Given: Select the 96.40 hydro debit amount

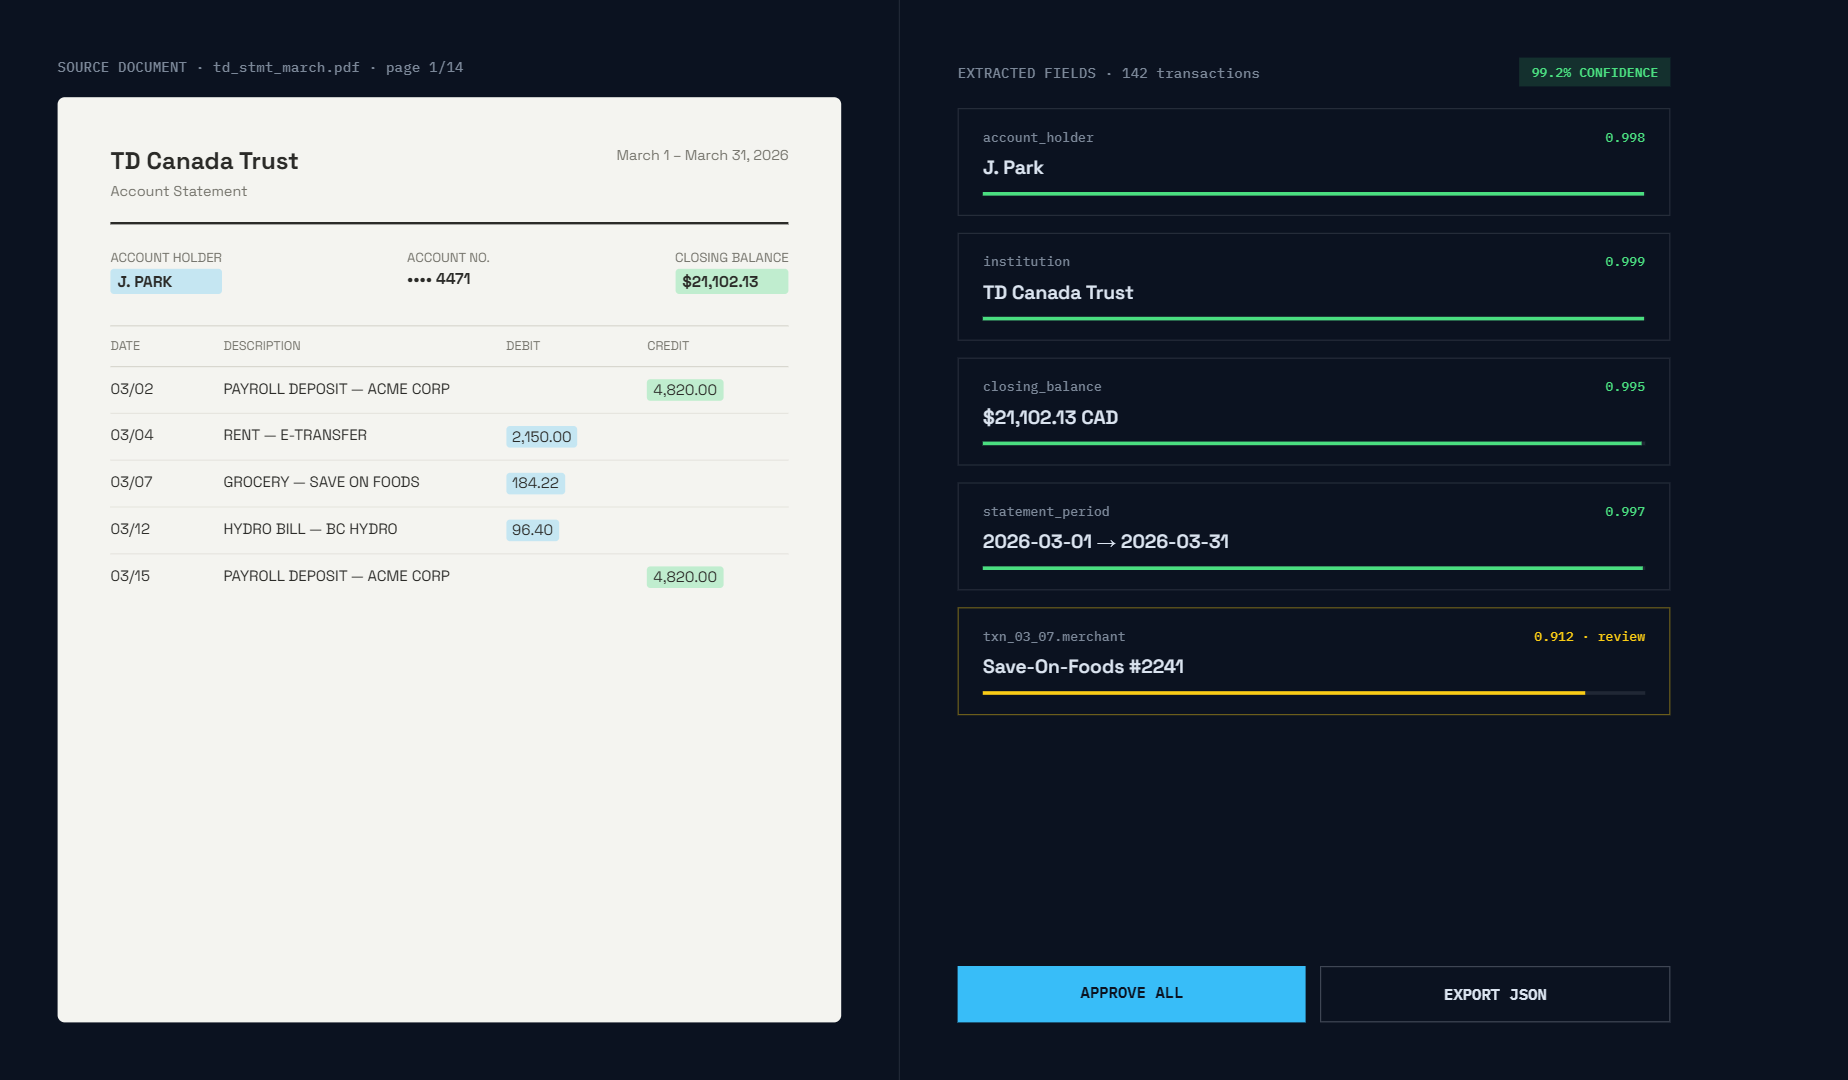Looking at the screenshot, I should (532, 530).
